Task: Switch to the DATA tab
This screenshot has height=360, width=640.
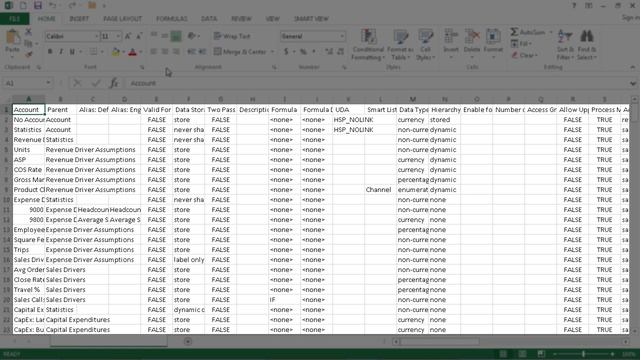Action: coord(209,19)
